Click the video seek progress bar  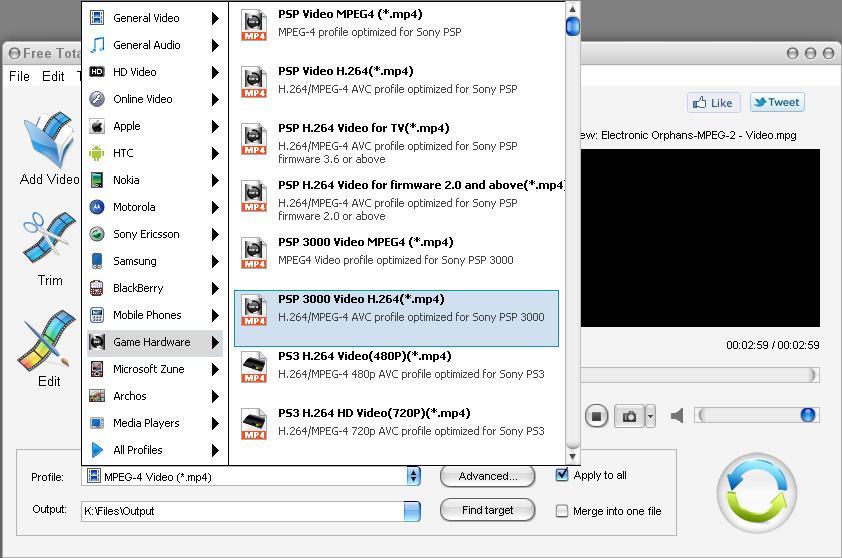coord(700,374)
